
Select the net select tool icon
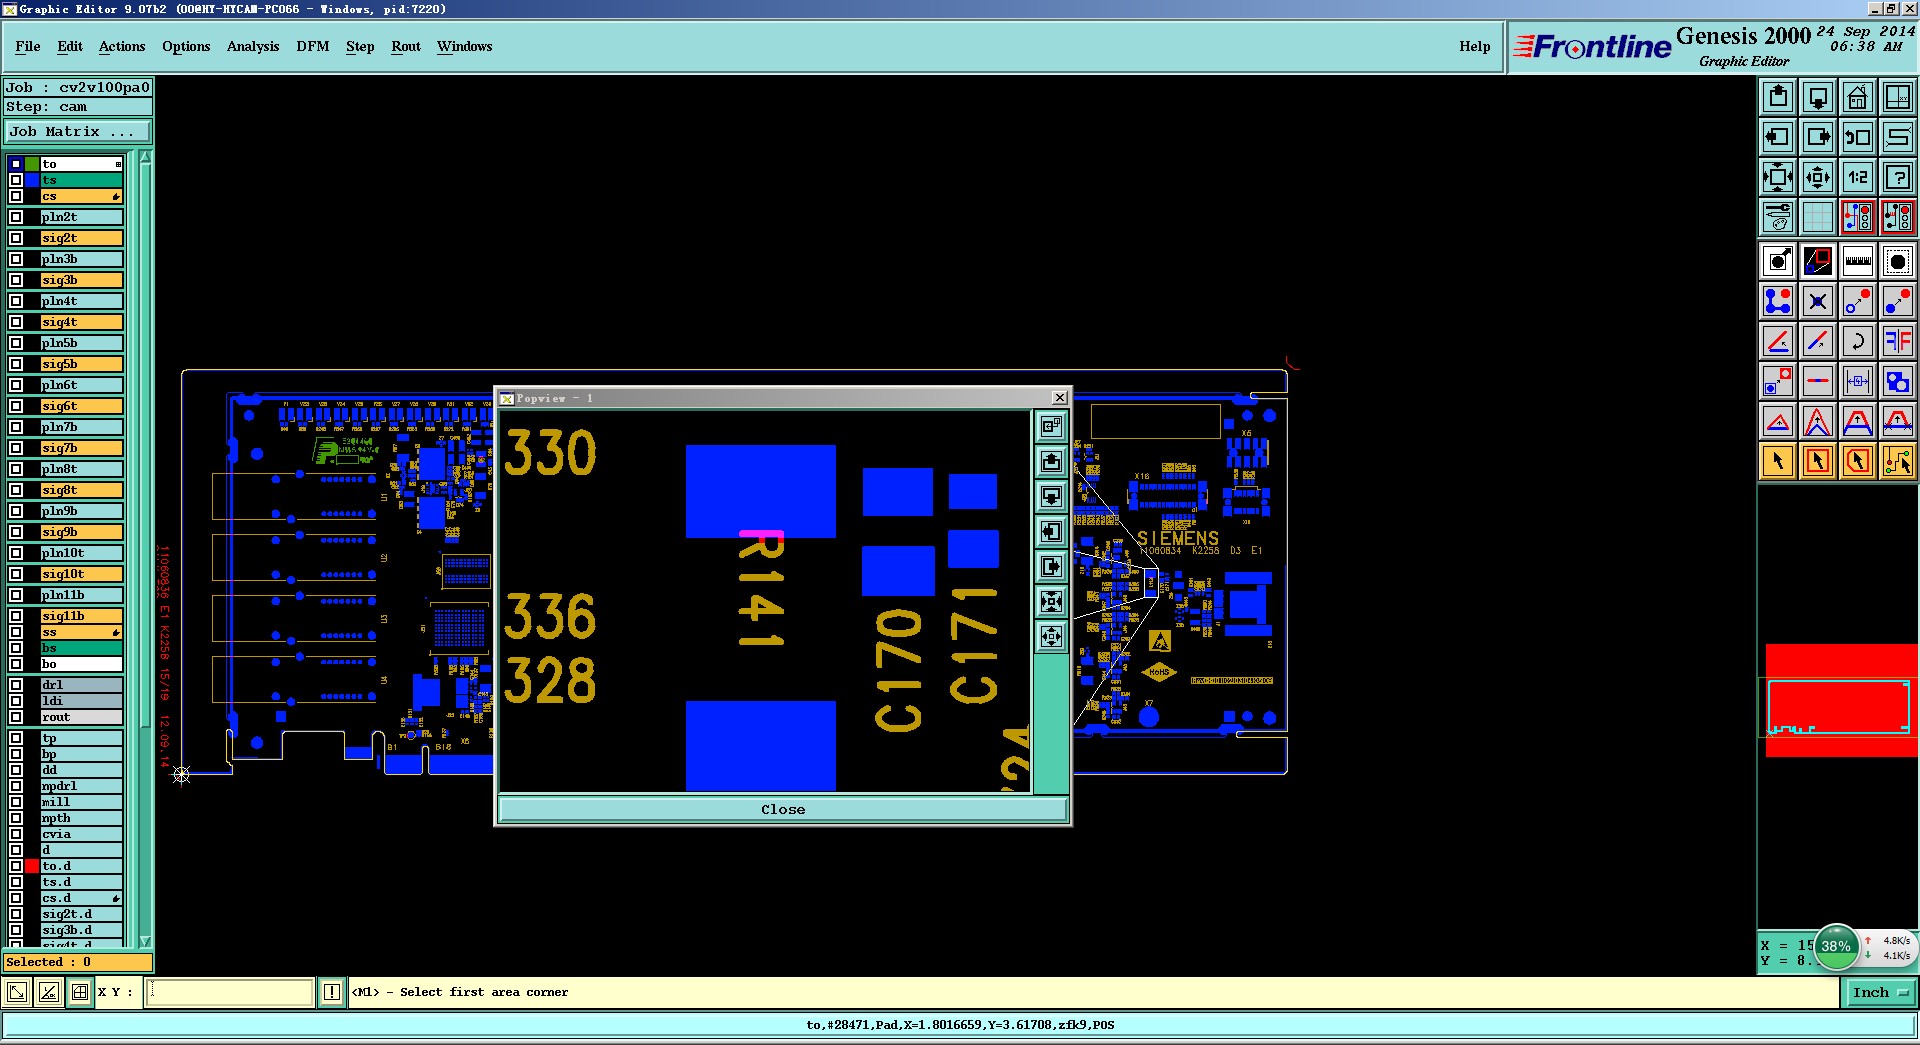1898,461
